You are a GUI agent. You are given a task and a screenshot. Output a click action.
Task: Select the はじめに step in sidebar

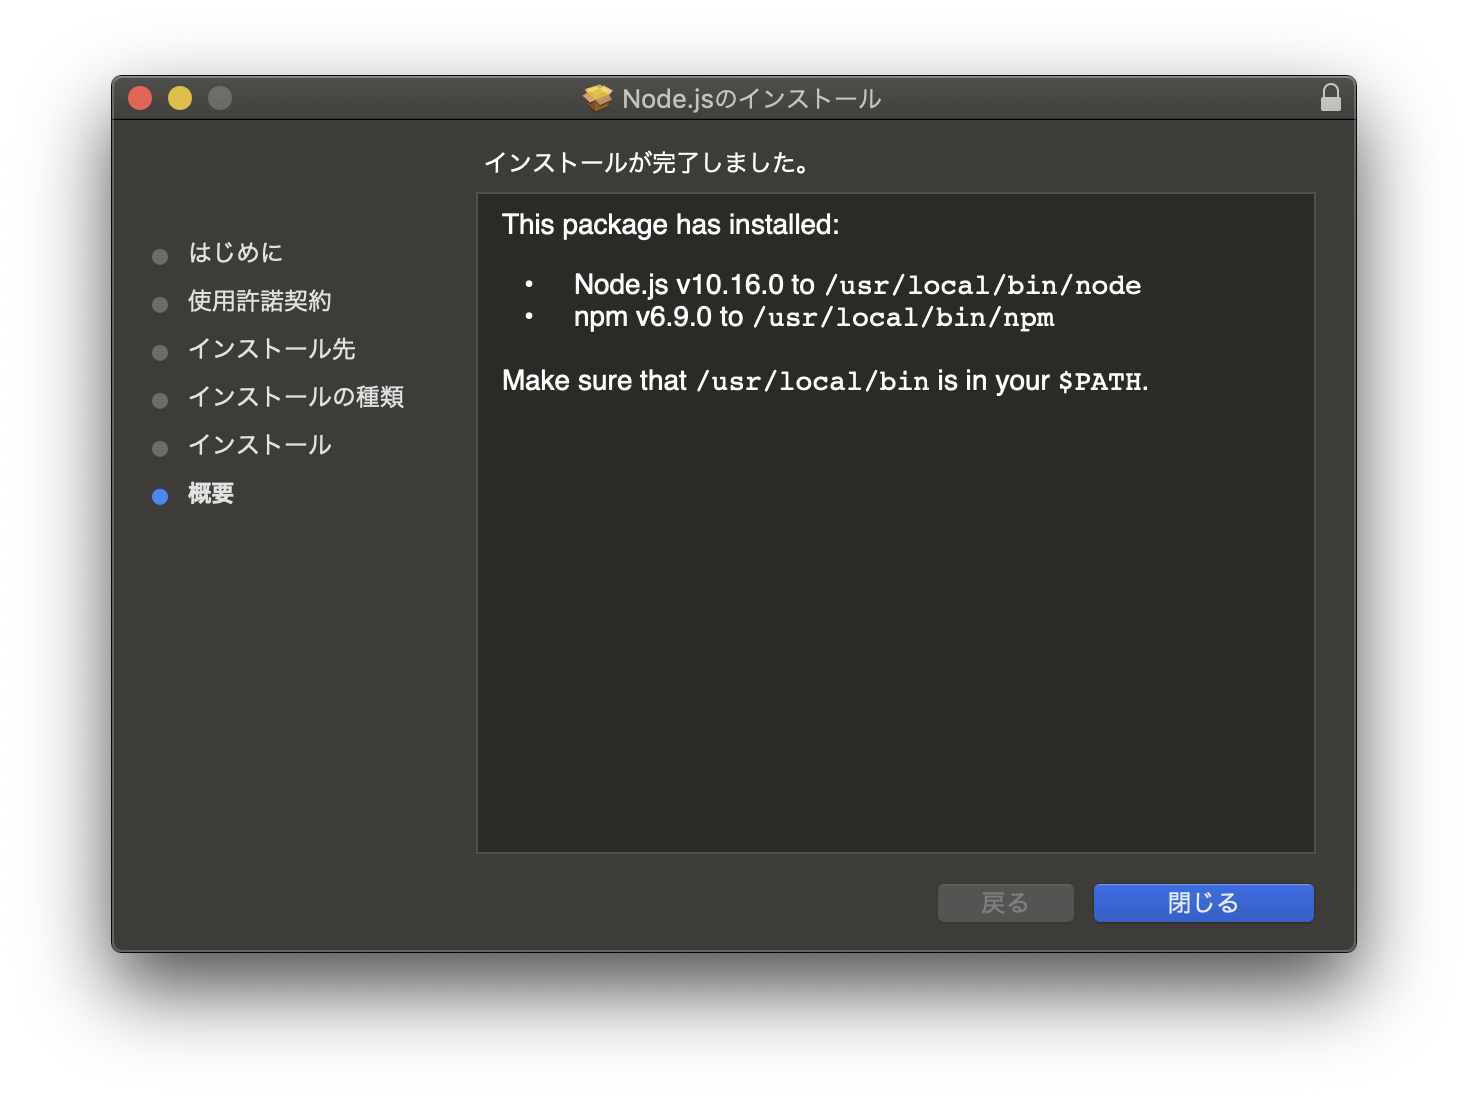point(236,253)
